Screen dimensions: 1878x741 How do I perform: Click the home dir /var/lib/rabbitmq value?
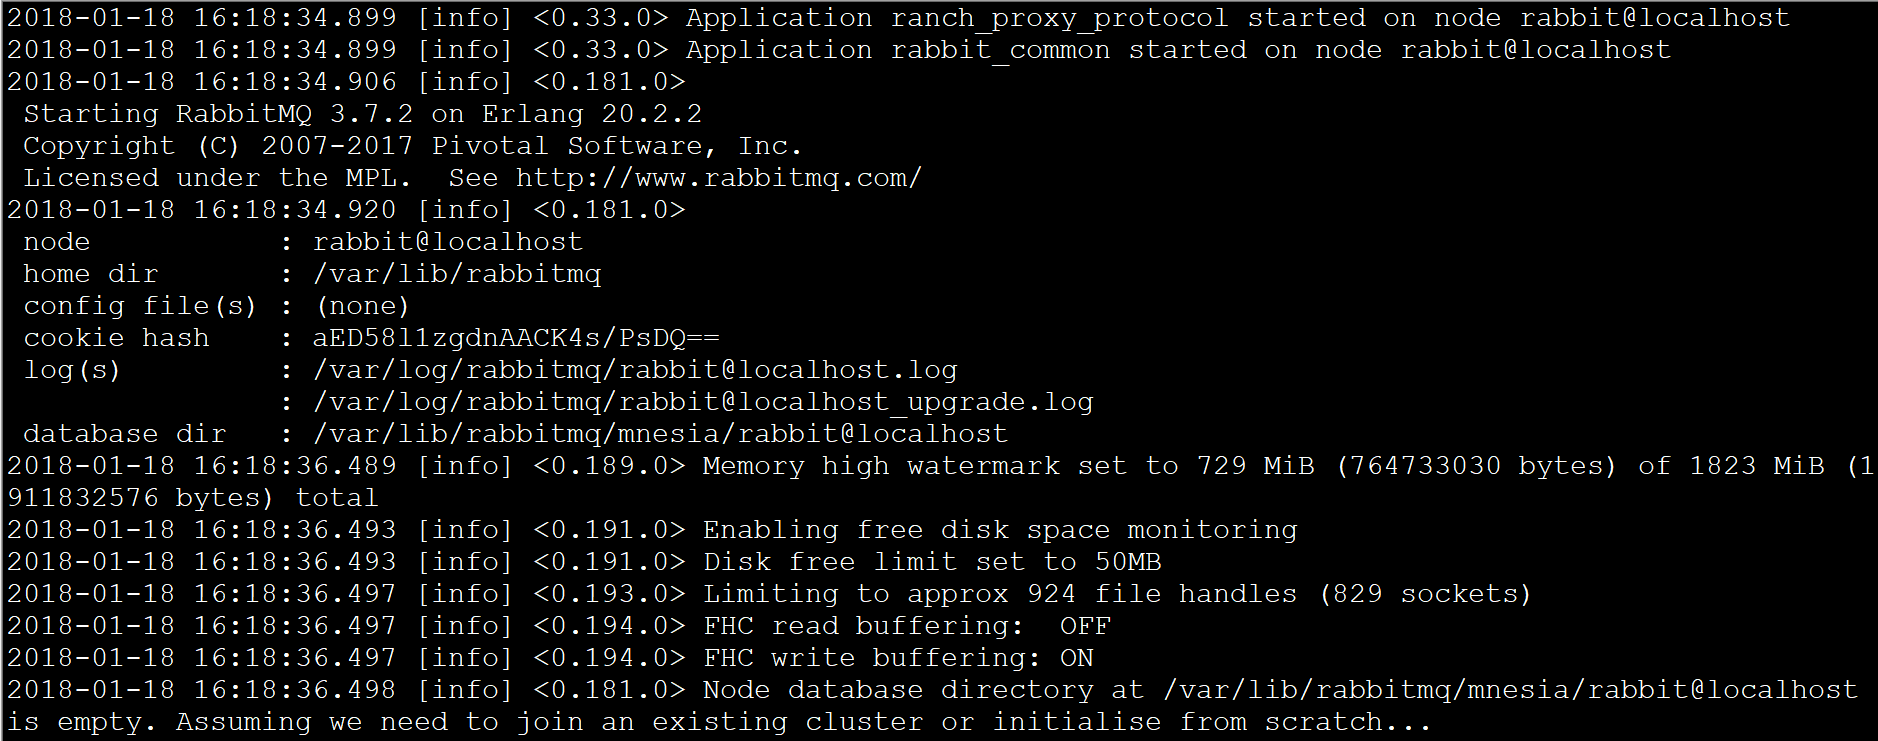(457, 274)
